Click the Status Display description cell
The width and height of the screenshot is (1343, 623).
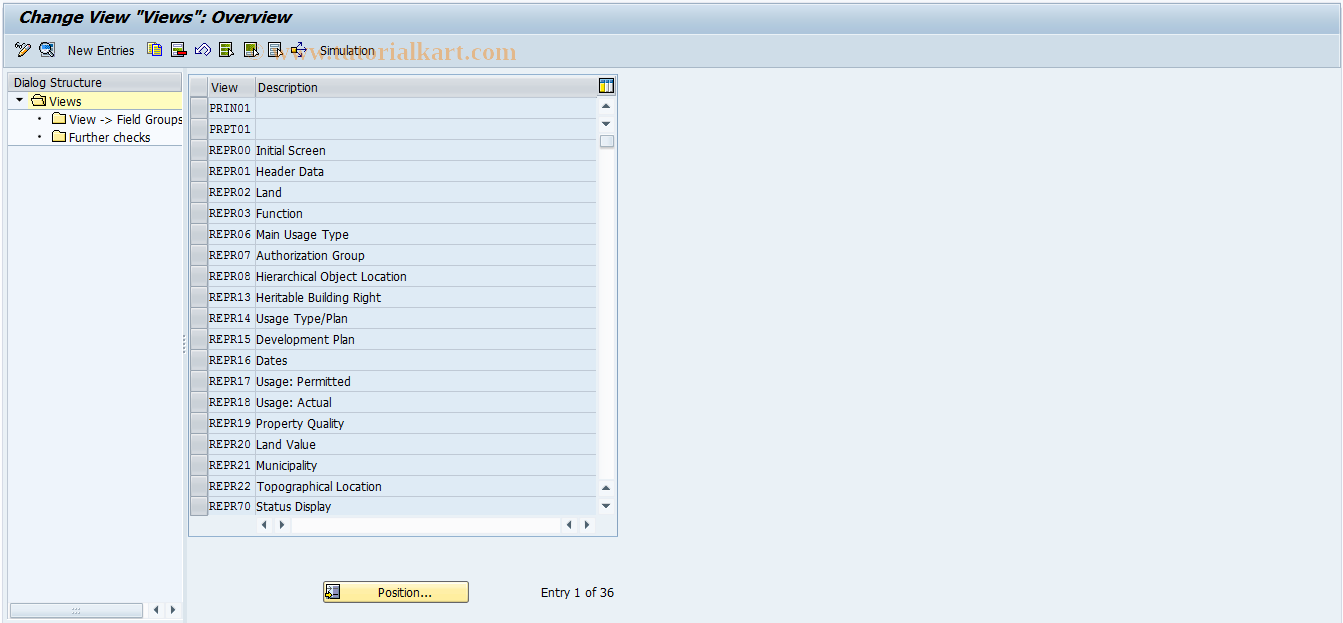[x=426, y=506]
